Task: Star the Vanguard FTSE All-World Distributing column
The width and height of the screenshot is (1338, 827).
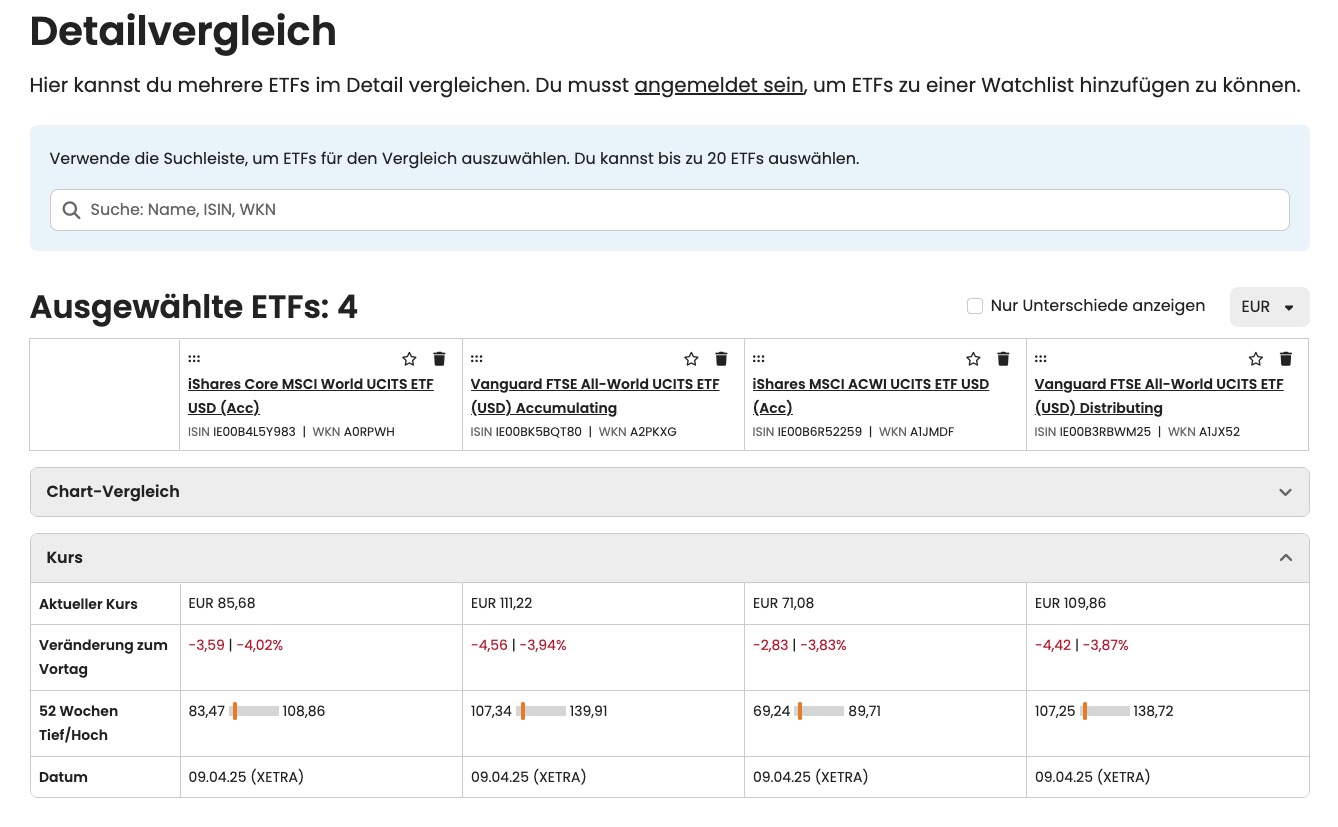Action: point(1255,358)
